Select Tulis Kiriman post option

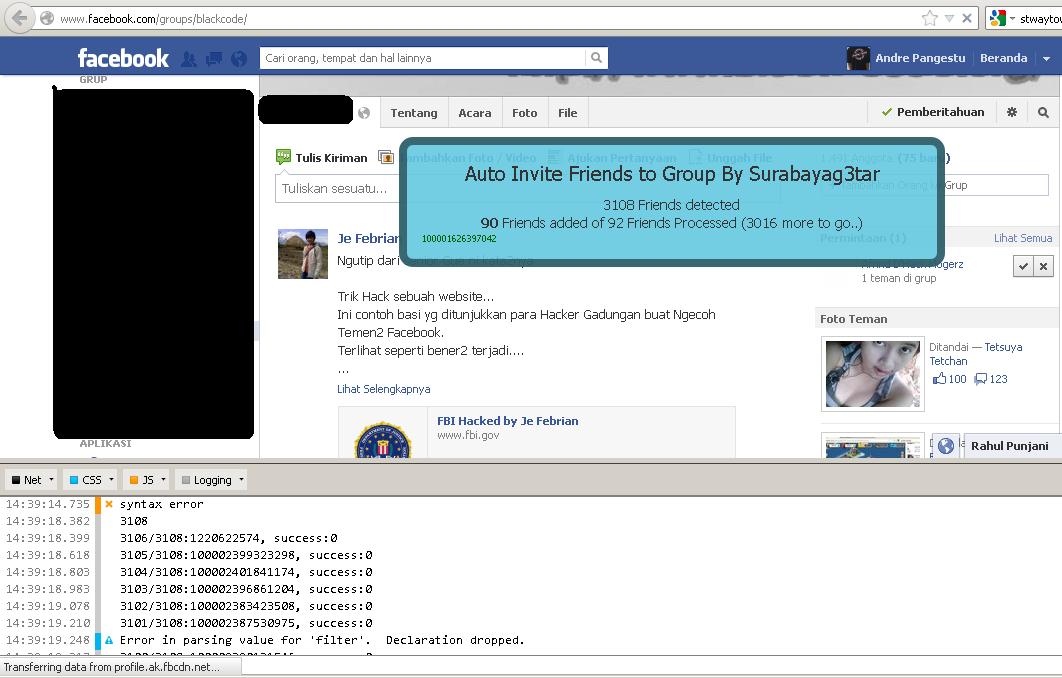[x=322, y=157]
